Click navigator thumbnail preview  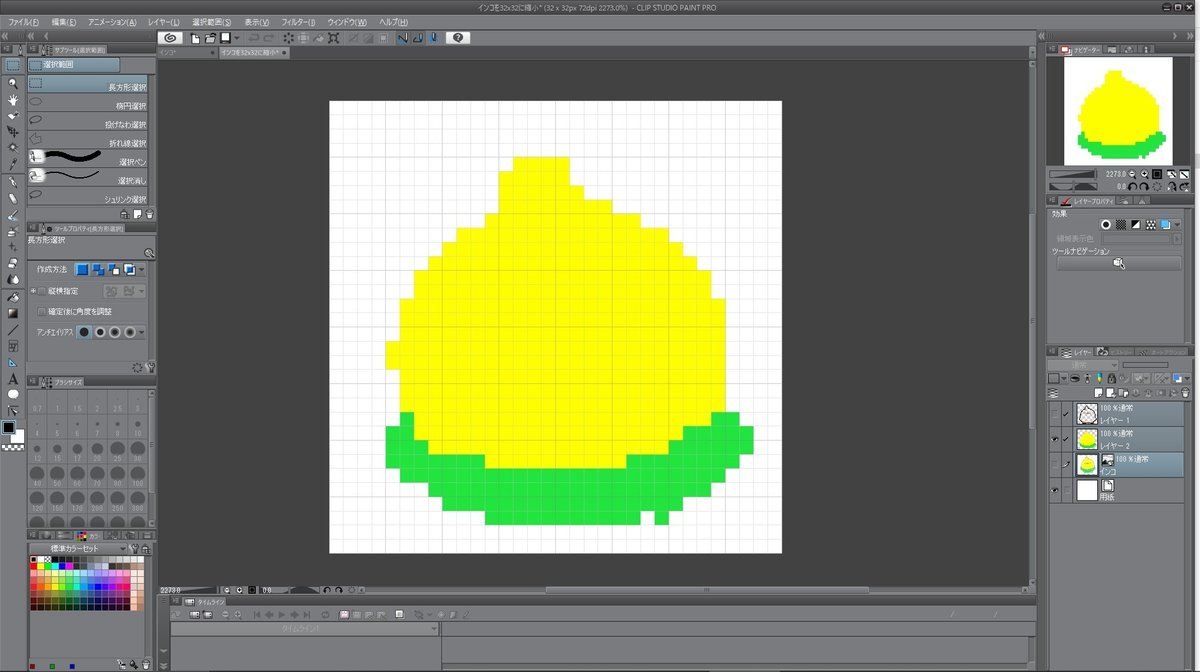1118,110
